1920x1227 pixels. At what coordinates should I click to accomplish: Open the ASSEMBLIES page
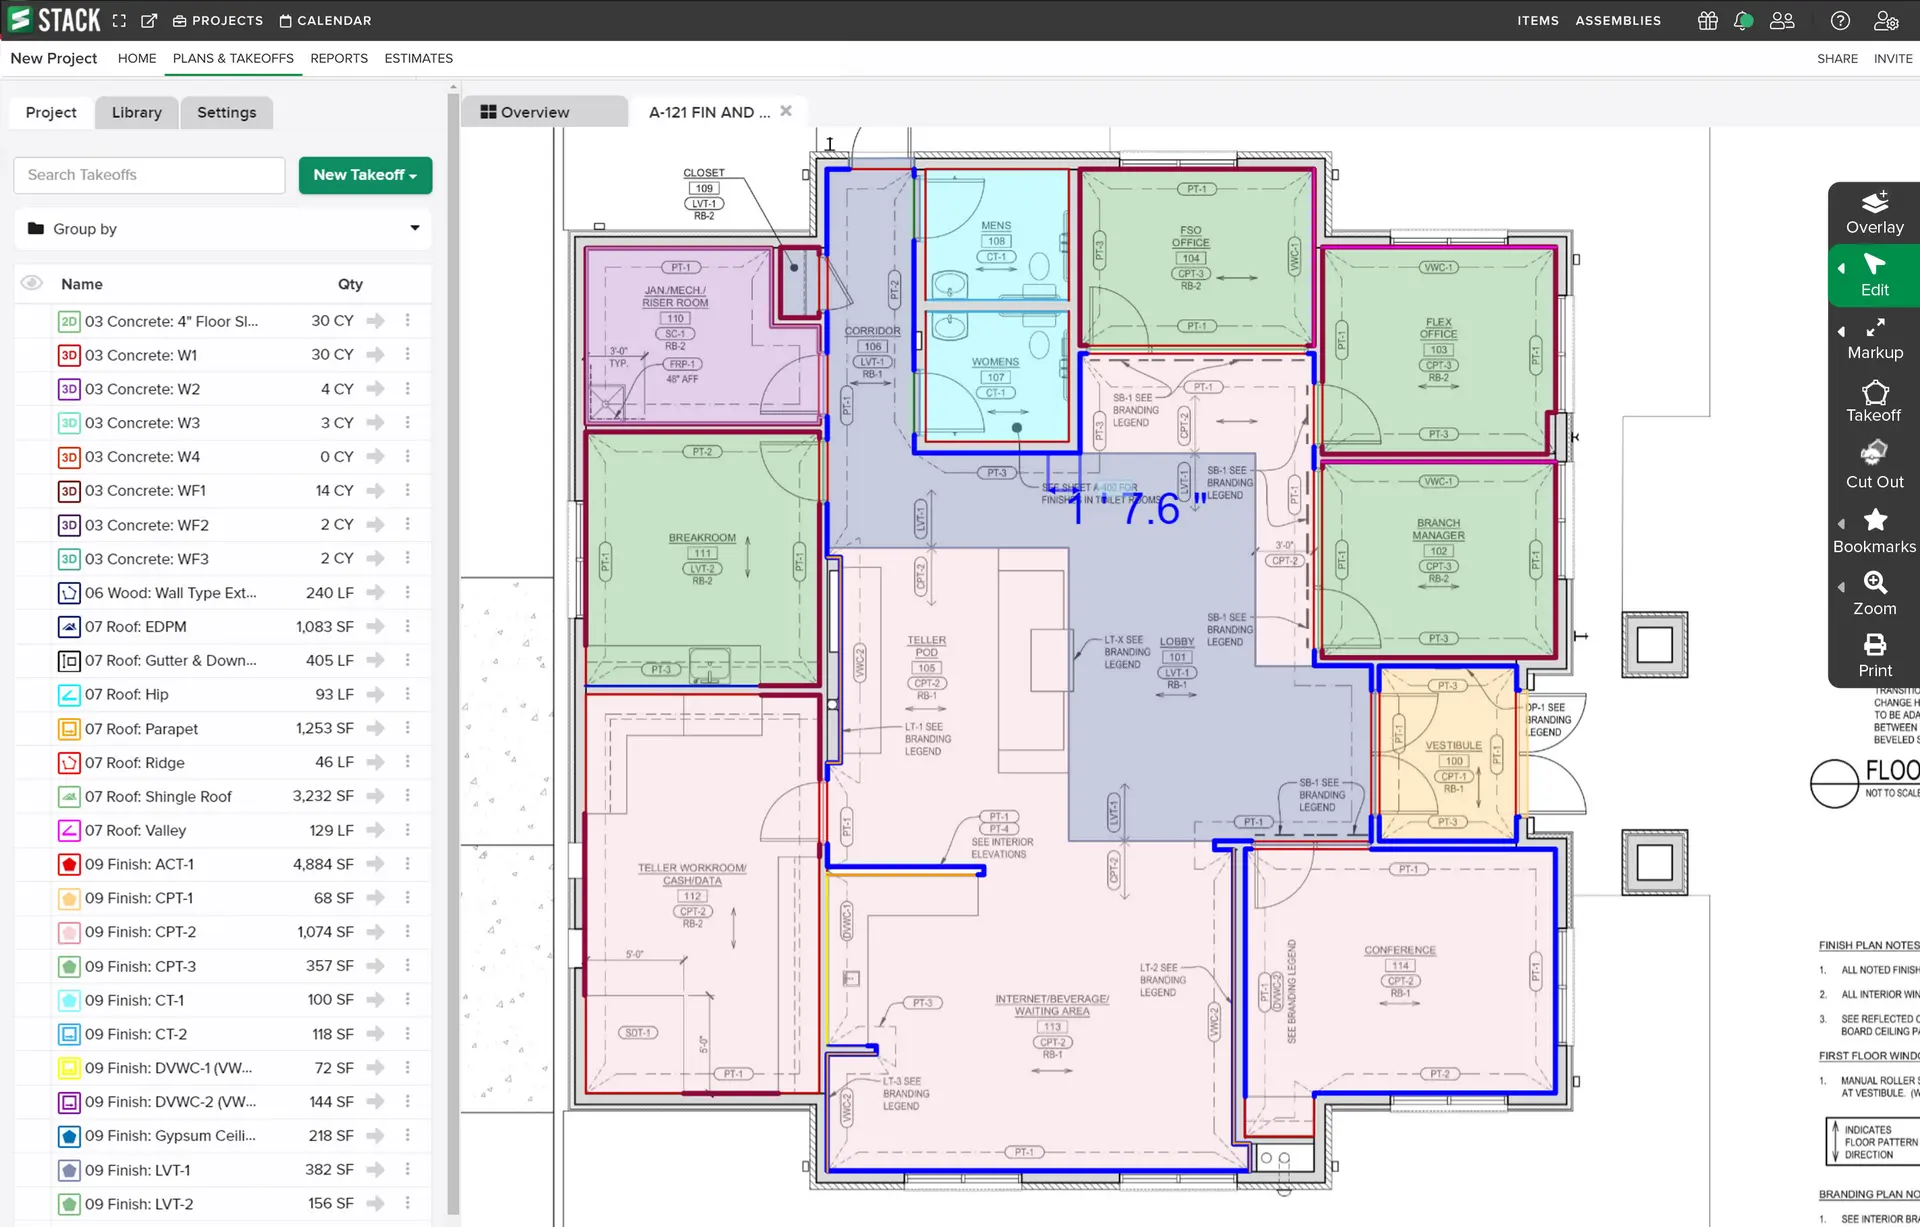pyautogui.click(x=1617, y=20)
